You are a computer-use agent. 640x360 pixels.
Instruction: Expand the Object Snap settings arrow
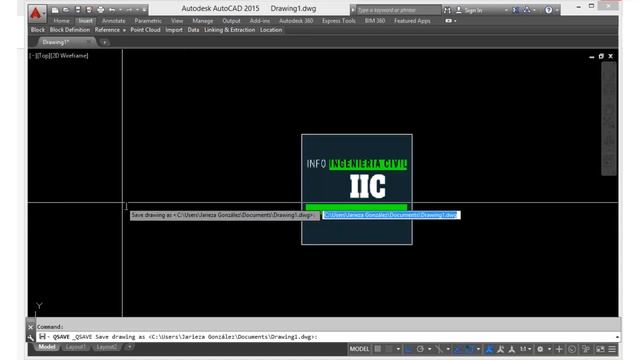[x=478, y=349]
